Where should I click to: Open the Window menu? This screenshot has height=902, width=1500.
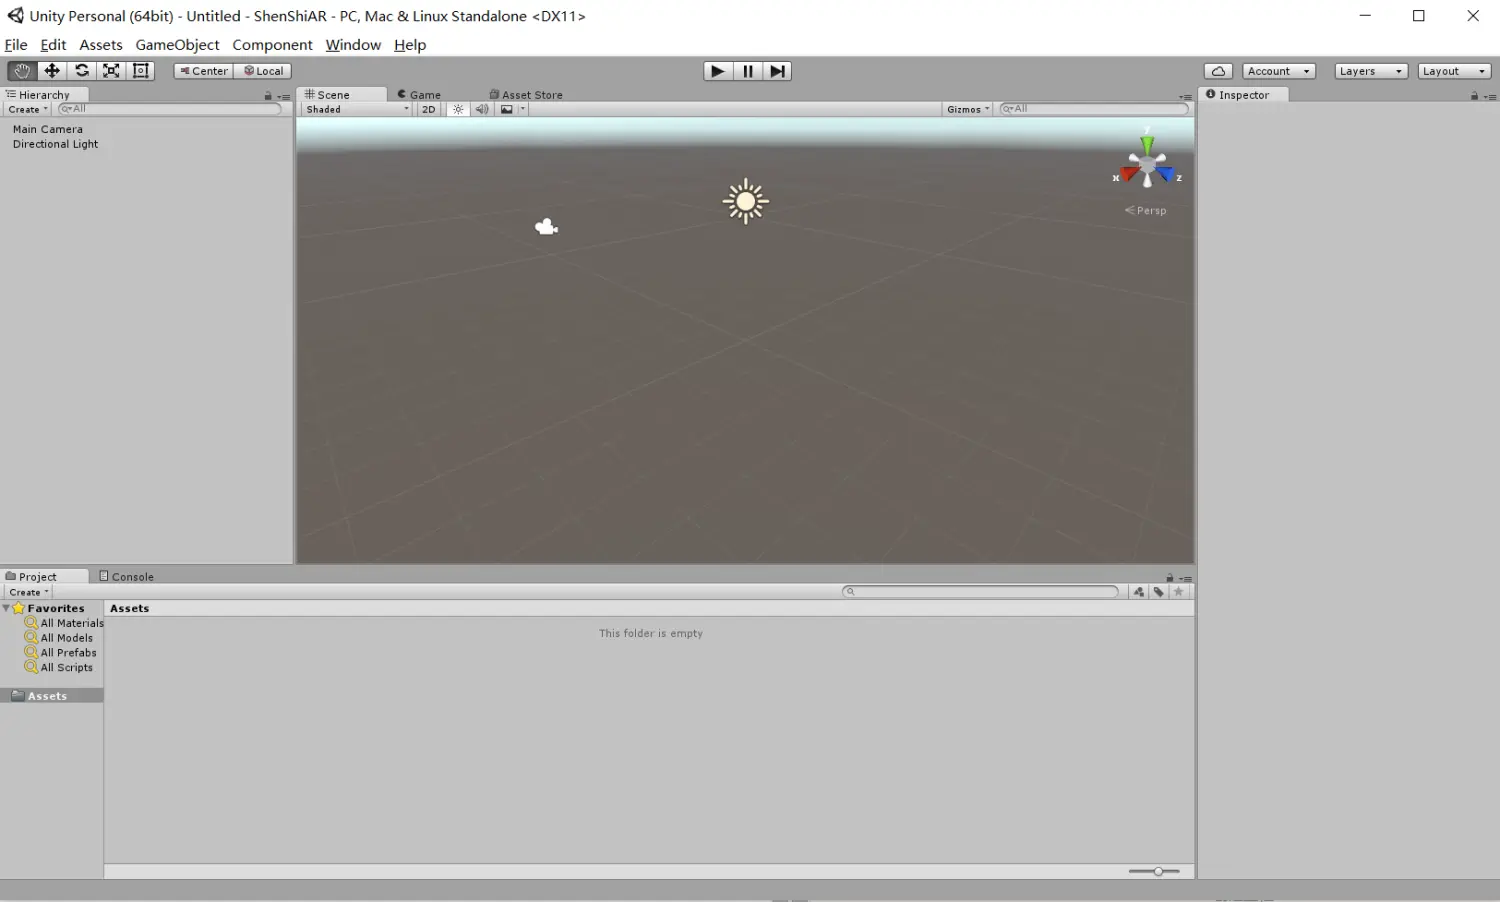(x=353, y=45)
